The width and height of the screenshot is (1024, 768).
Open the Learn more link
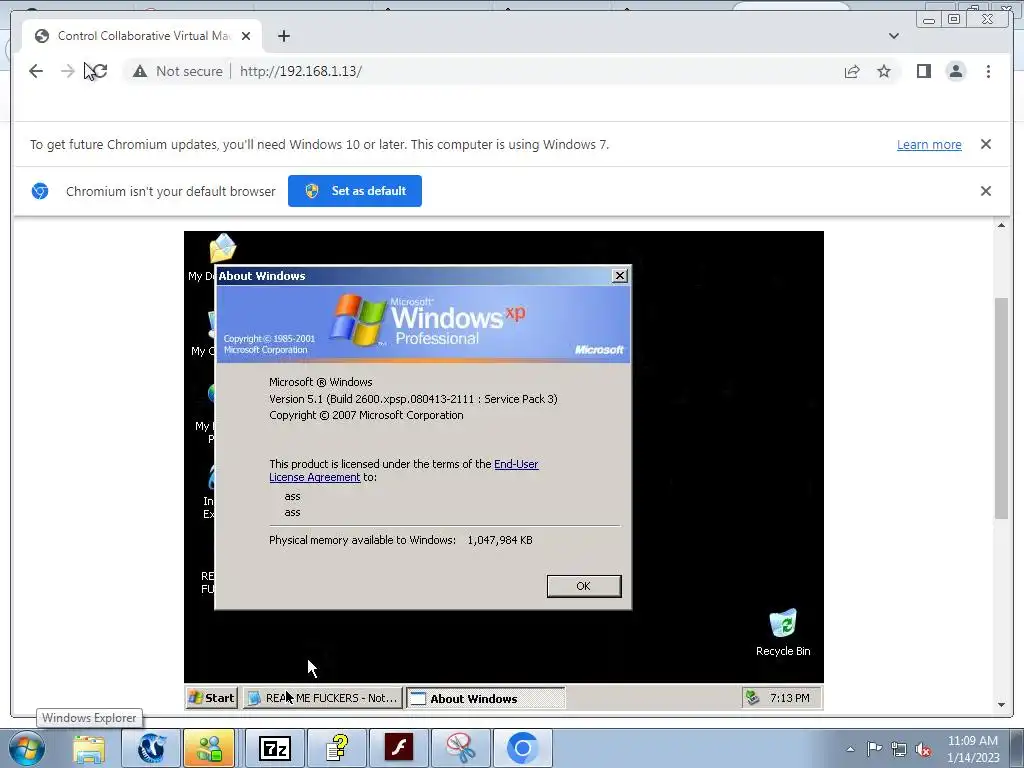click(x=929, y=144)
